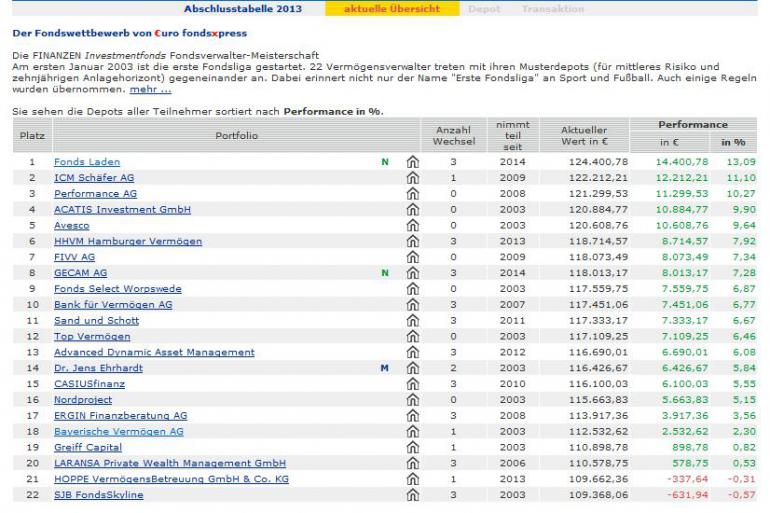Click green N badge in Fonds Laden row

tap(384, 162)
